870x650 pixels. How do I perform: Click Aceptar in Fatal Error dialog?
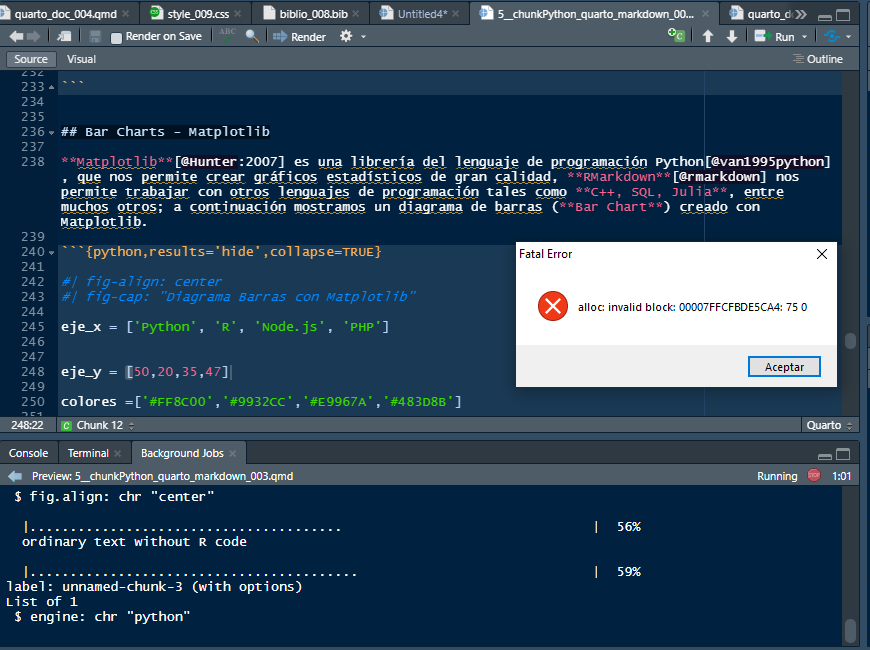pyautogui.click(x=784, y=367)
